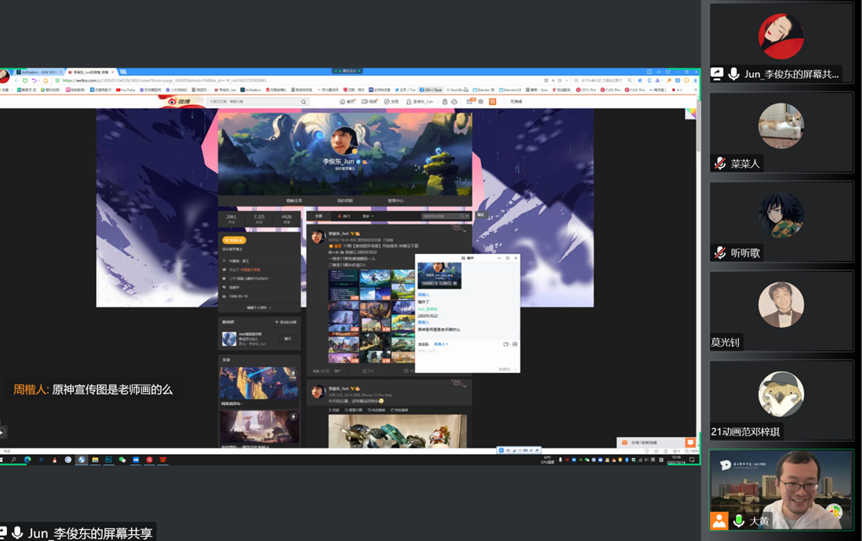Click browser back arrow in shared screen

(x=17, y=80)
